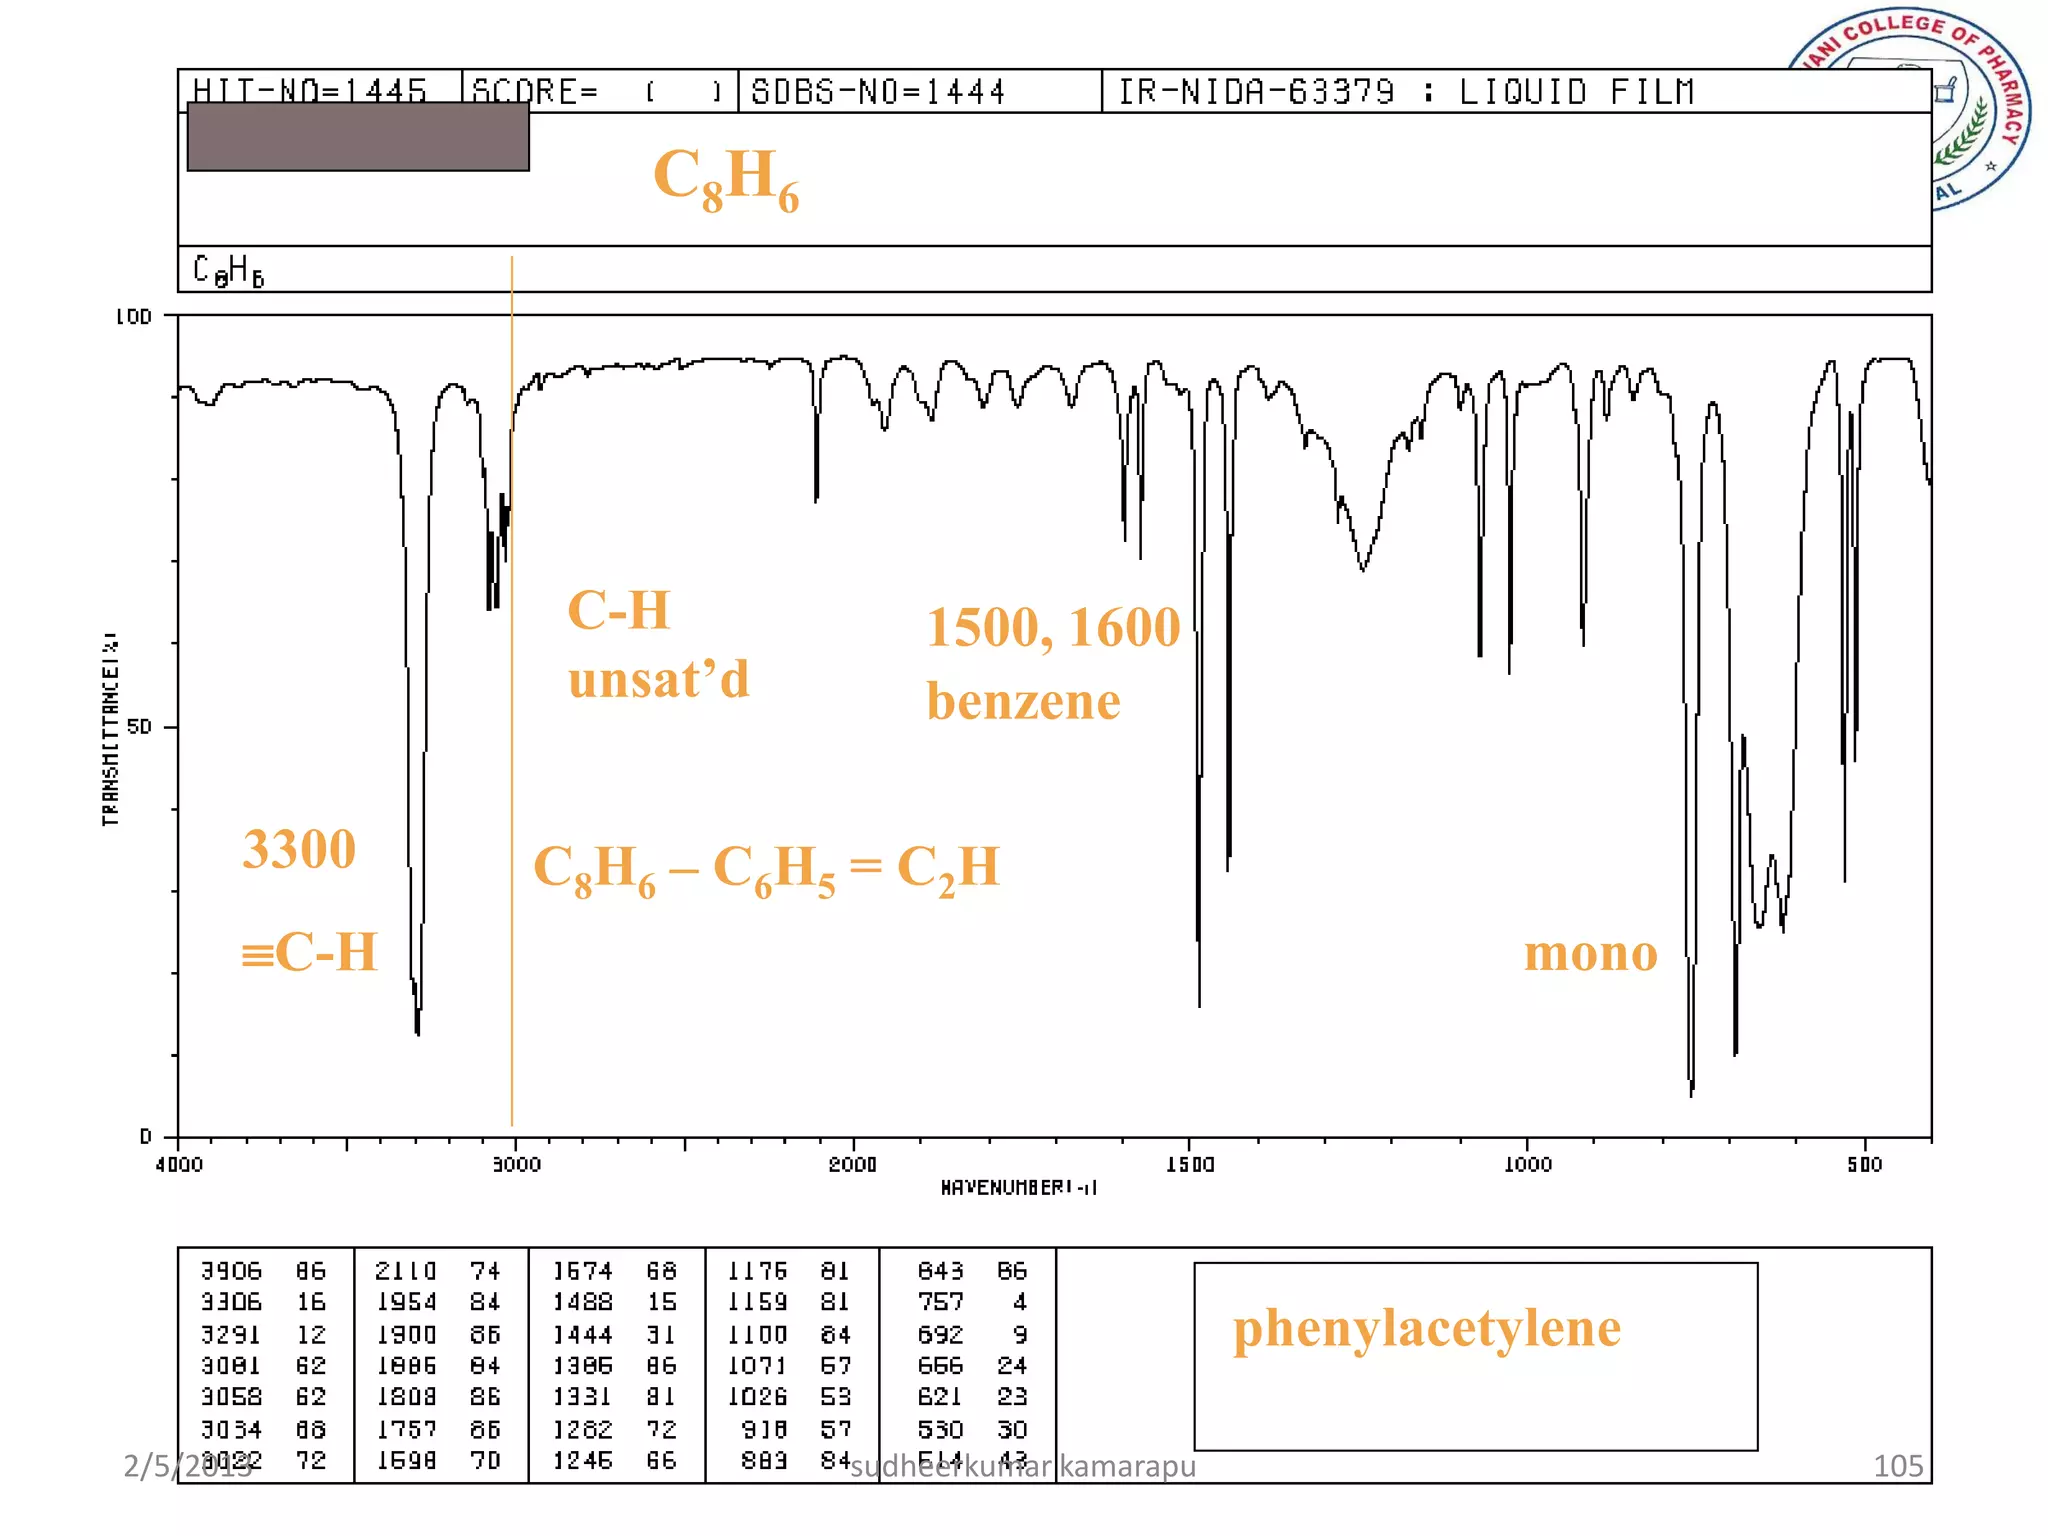Viewport: 2048px width, 1536px height.
Task: Select peak table entry 918
Action: 765,1430
